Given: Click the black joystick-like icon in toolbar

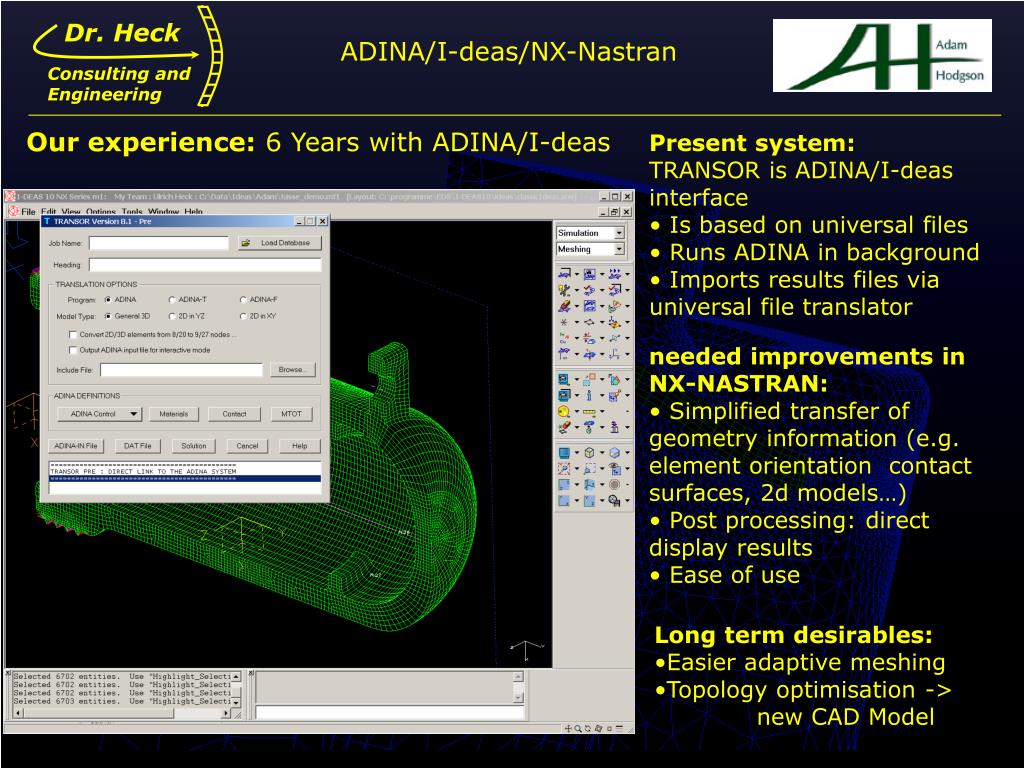Looking at the screenshot, I should tap(615, 427).
